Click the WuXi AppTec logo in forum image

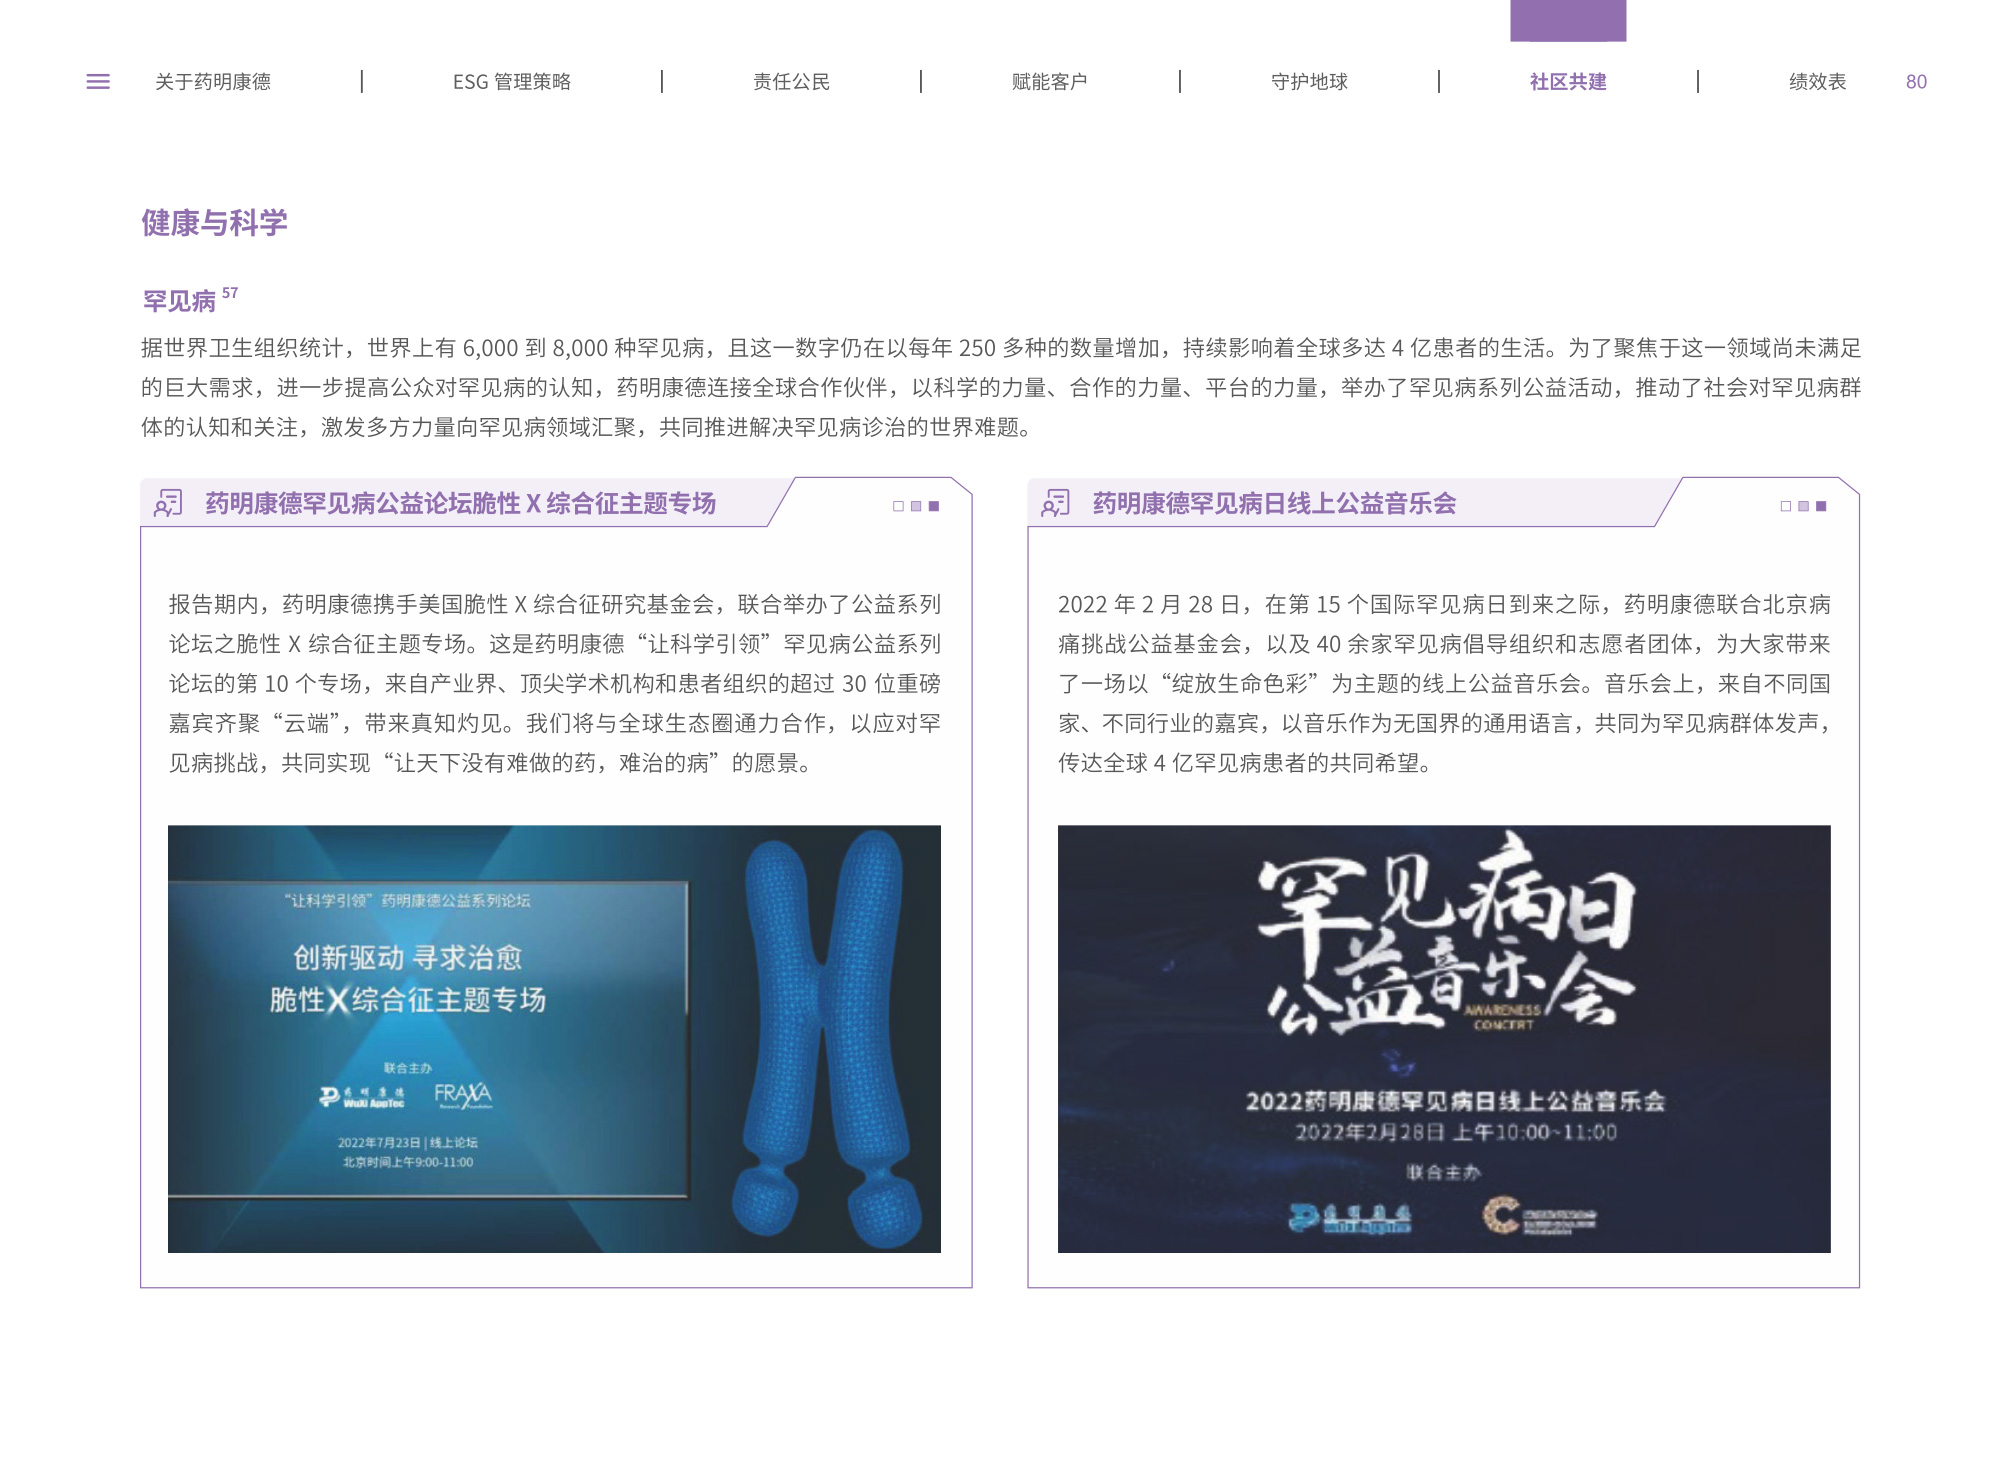pos(362,1097)
